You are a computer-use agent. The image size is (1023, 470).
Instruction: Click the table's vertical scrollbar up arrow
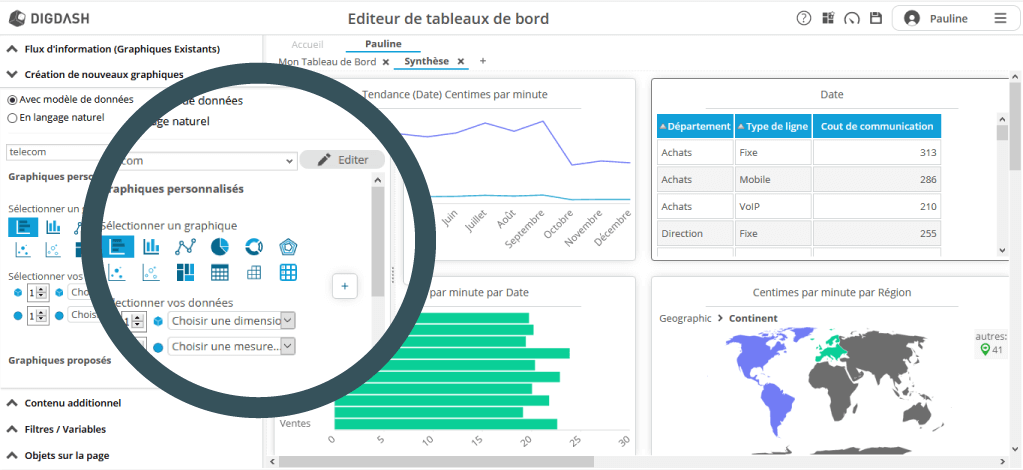pyautogui.click(x=1003, y=118)
